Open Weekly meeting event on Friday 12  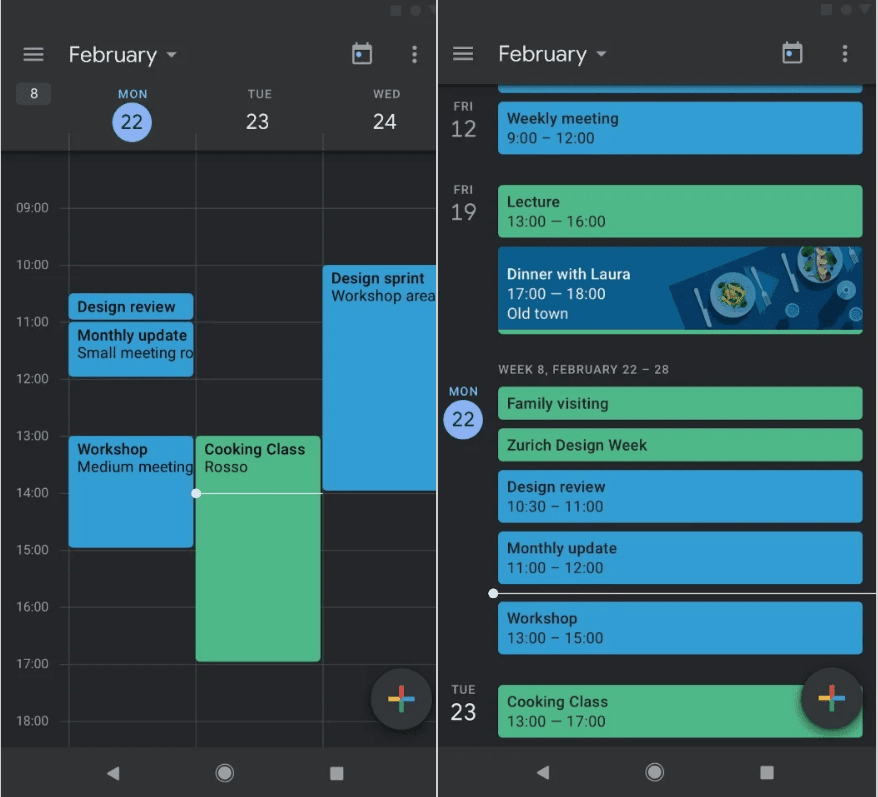click(680, 128)
